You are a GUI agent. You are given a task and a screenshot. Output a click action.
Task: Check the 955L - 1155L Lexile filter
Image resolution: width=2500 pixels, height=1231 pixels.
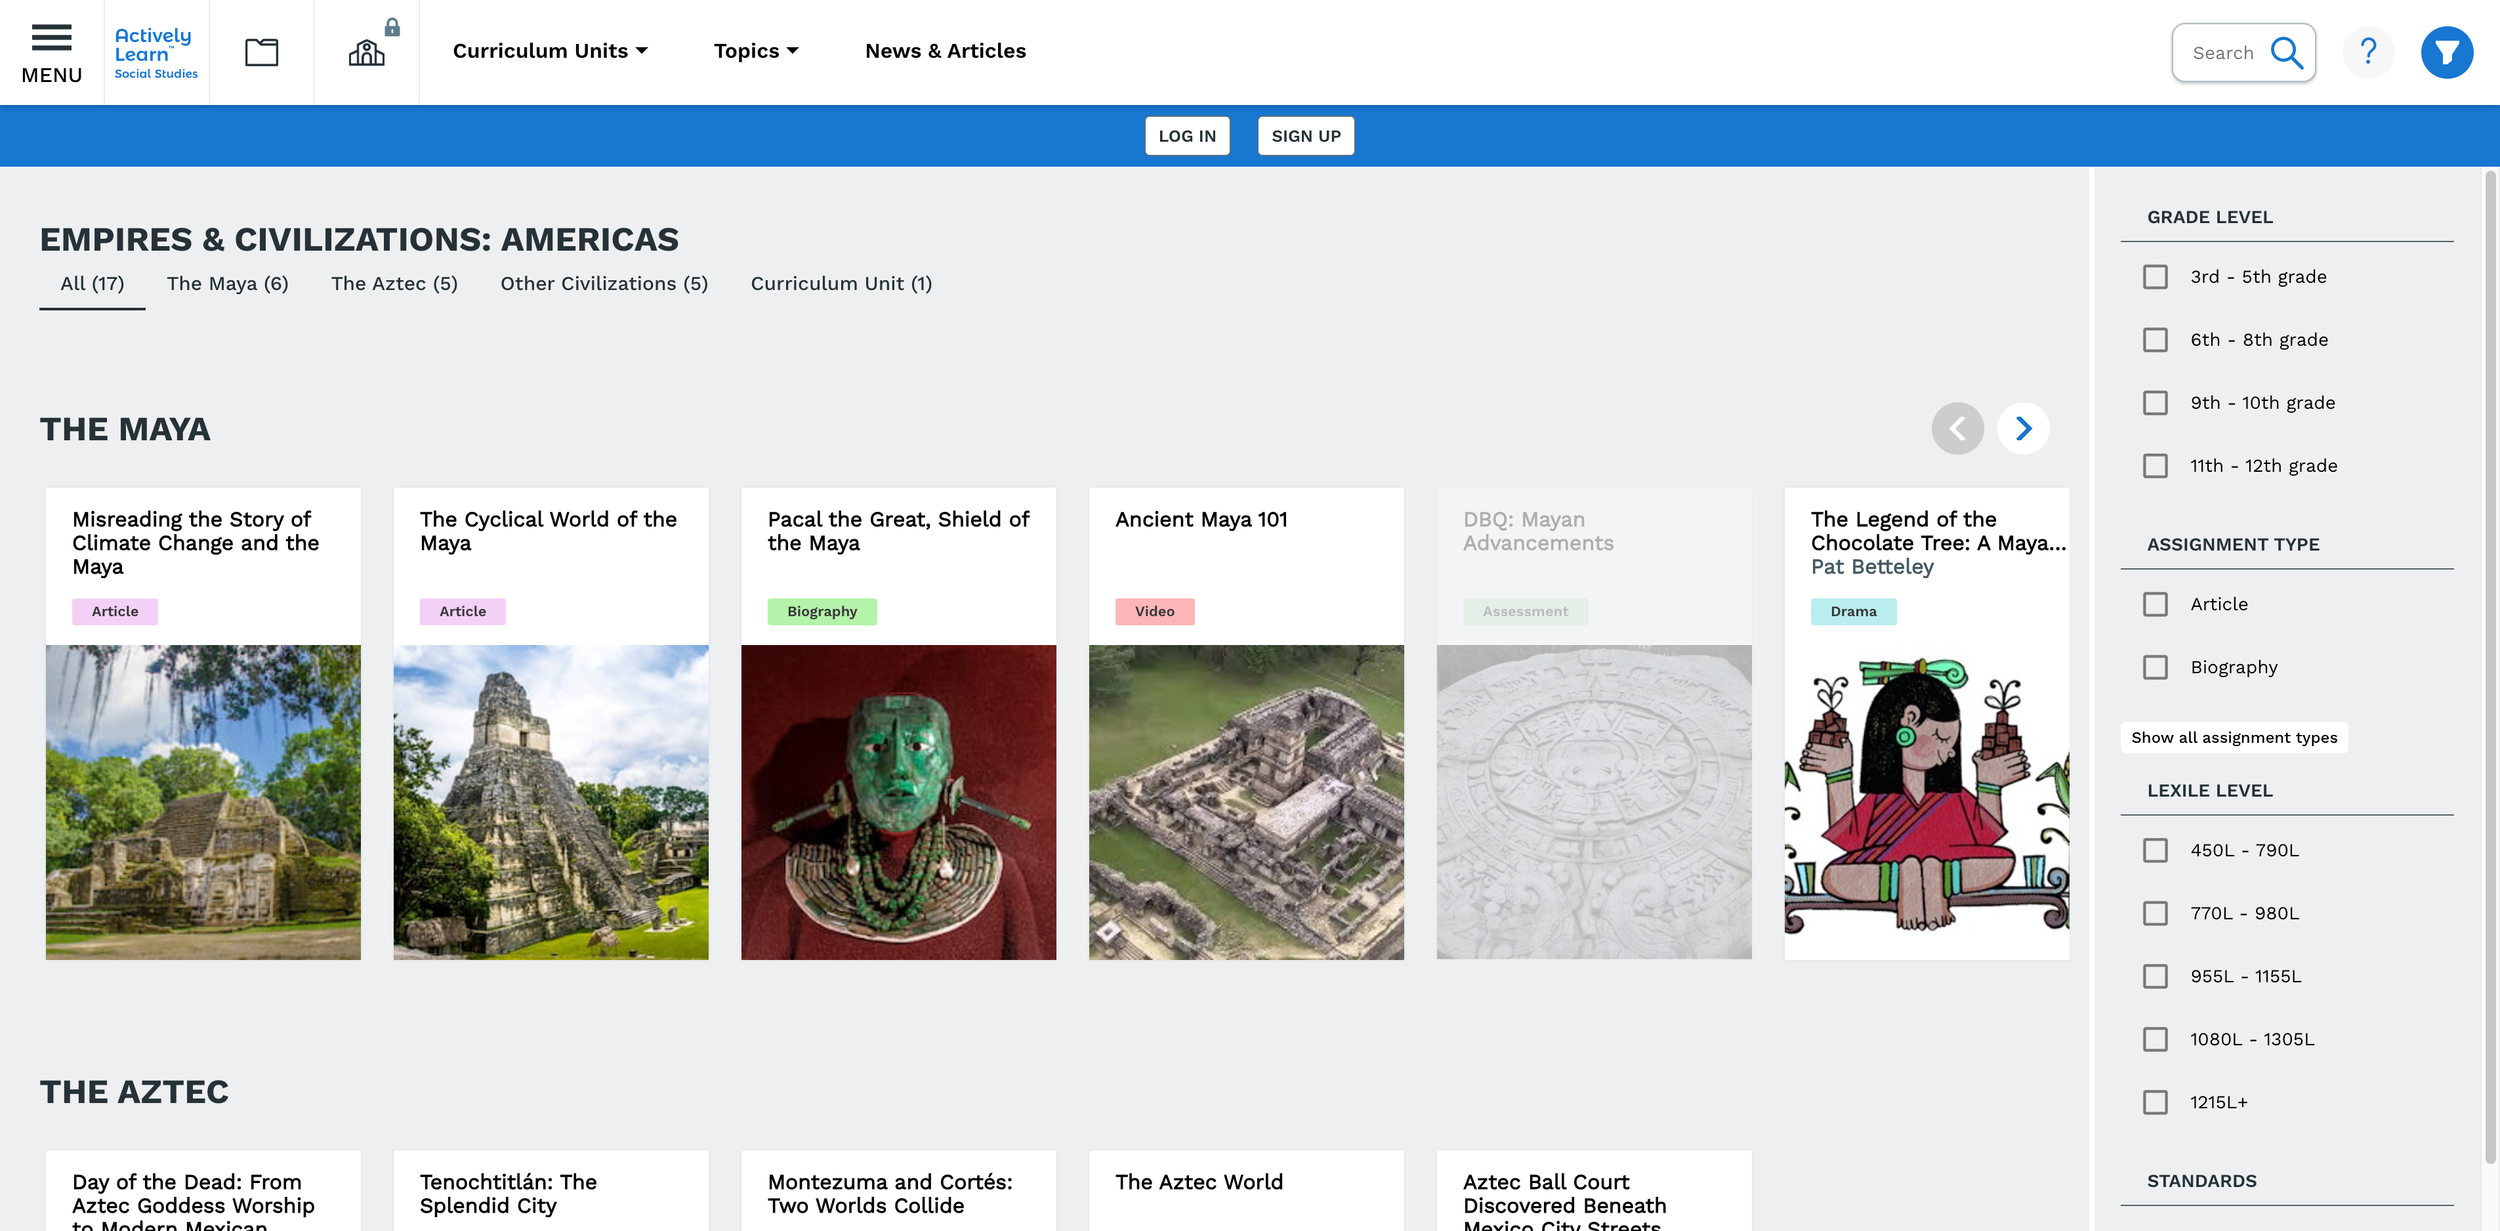tap(2155, 976)
